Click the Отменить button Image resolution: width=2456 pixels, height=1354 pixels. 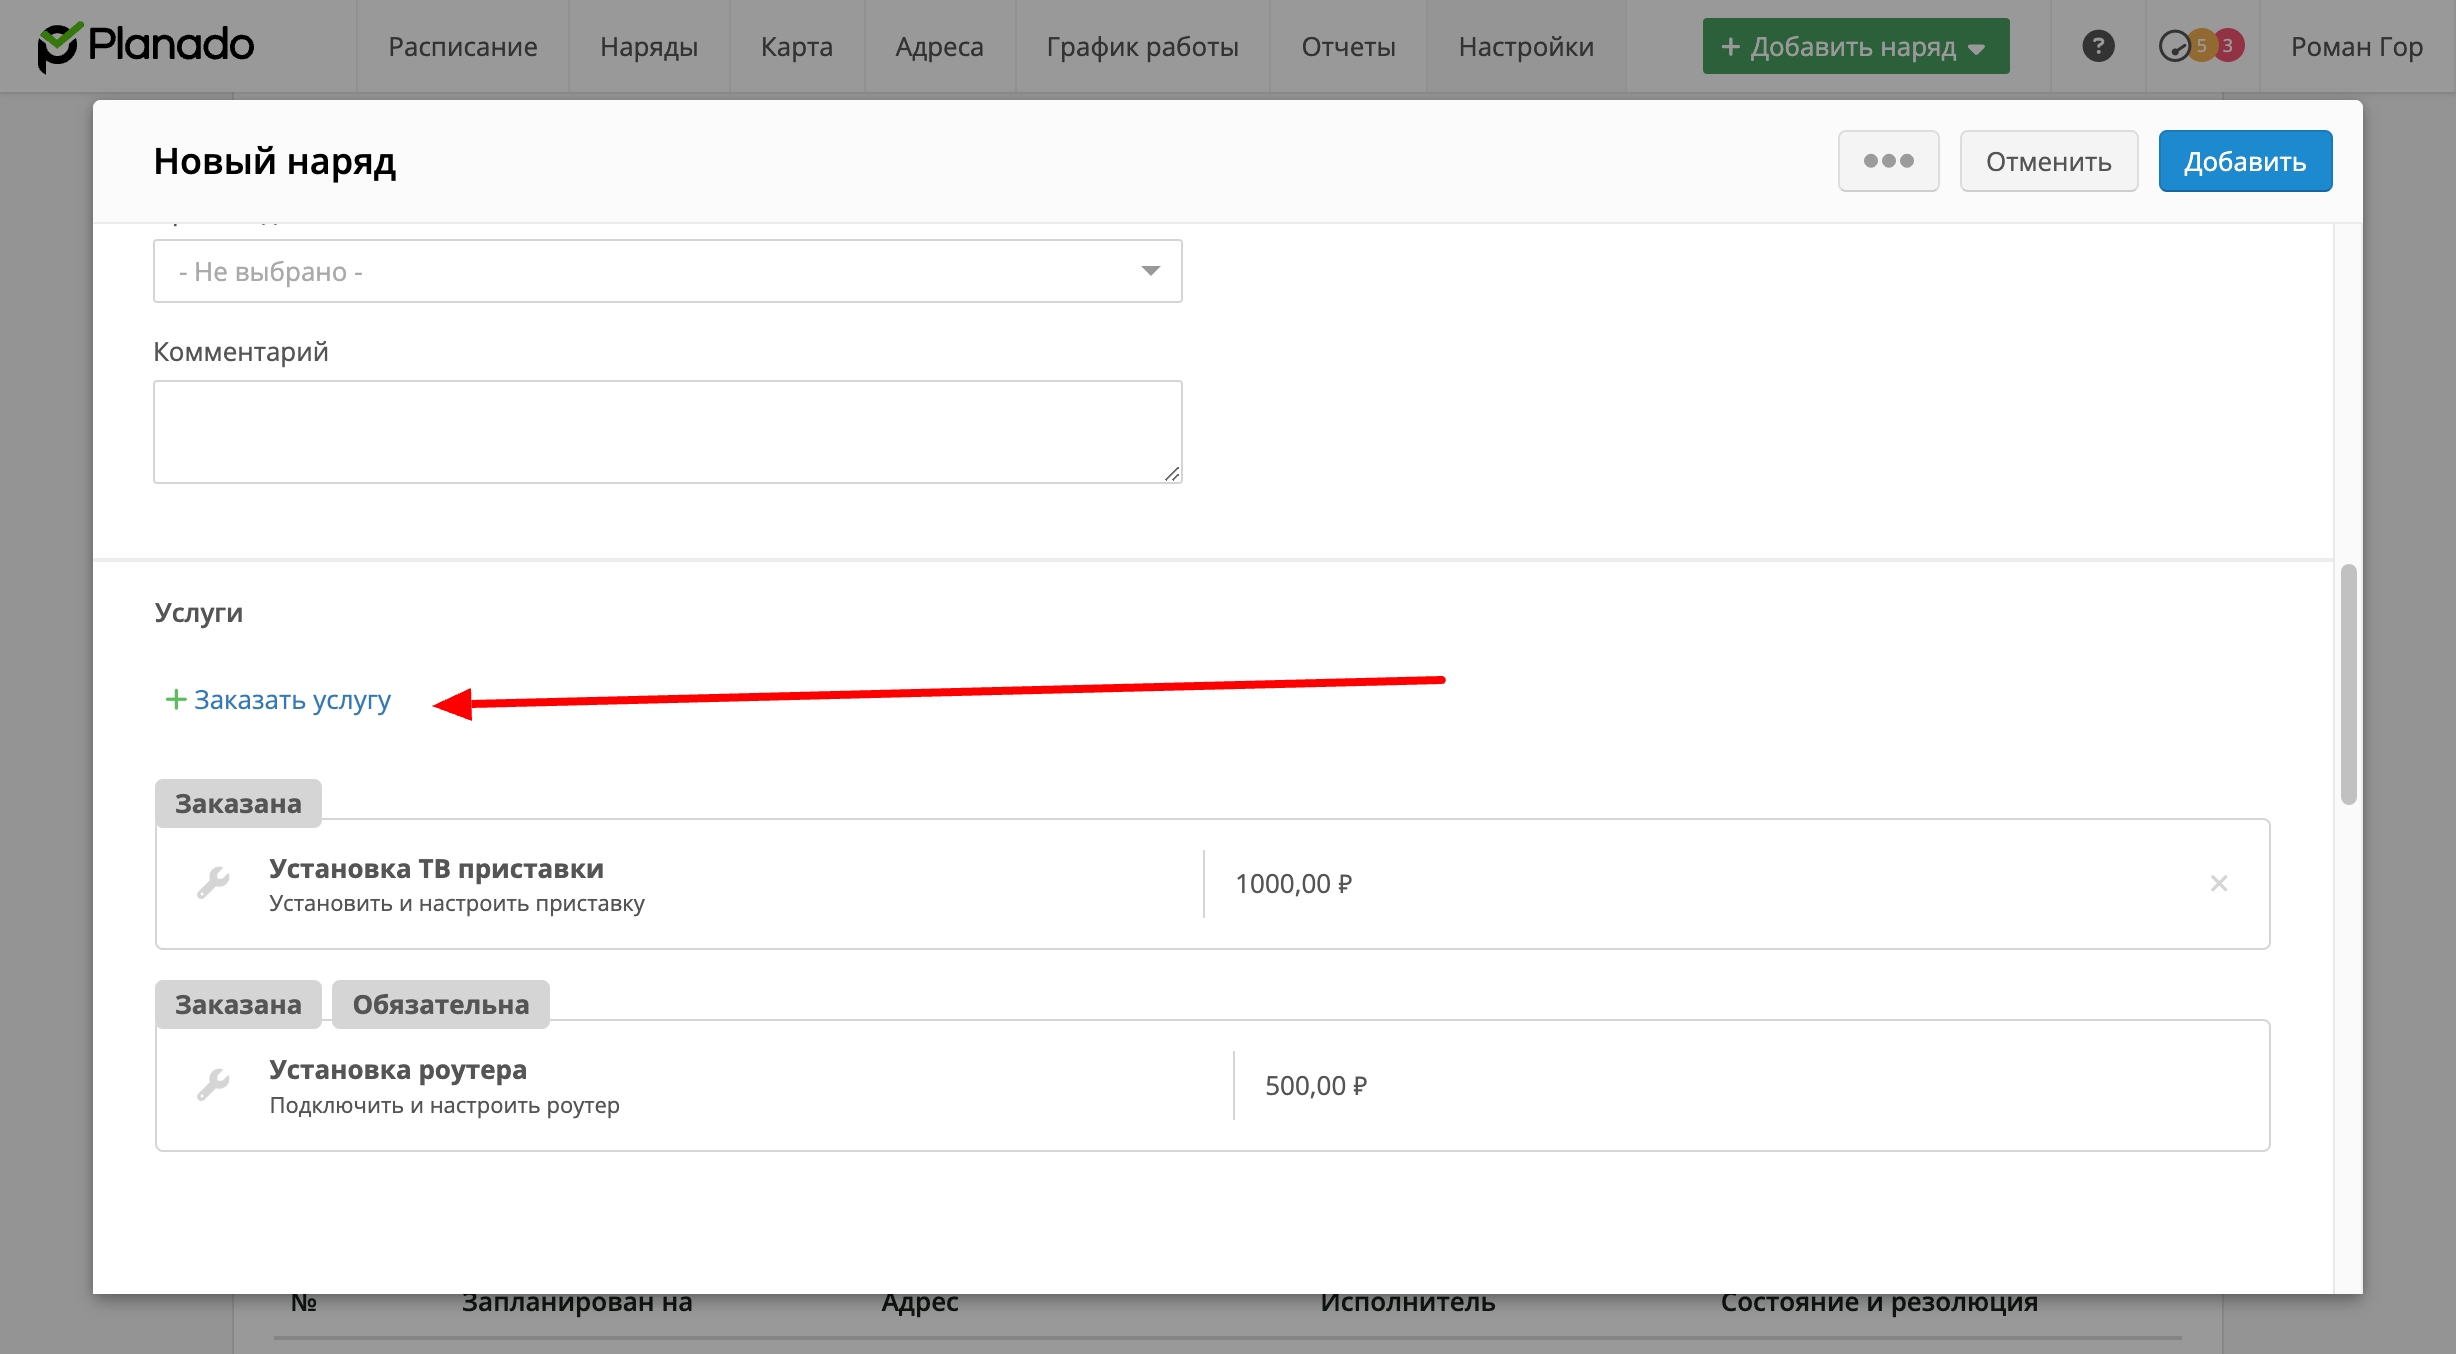[2048, 161]
